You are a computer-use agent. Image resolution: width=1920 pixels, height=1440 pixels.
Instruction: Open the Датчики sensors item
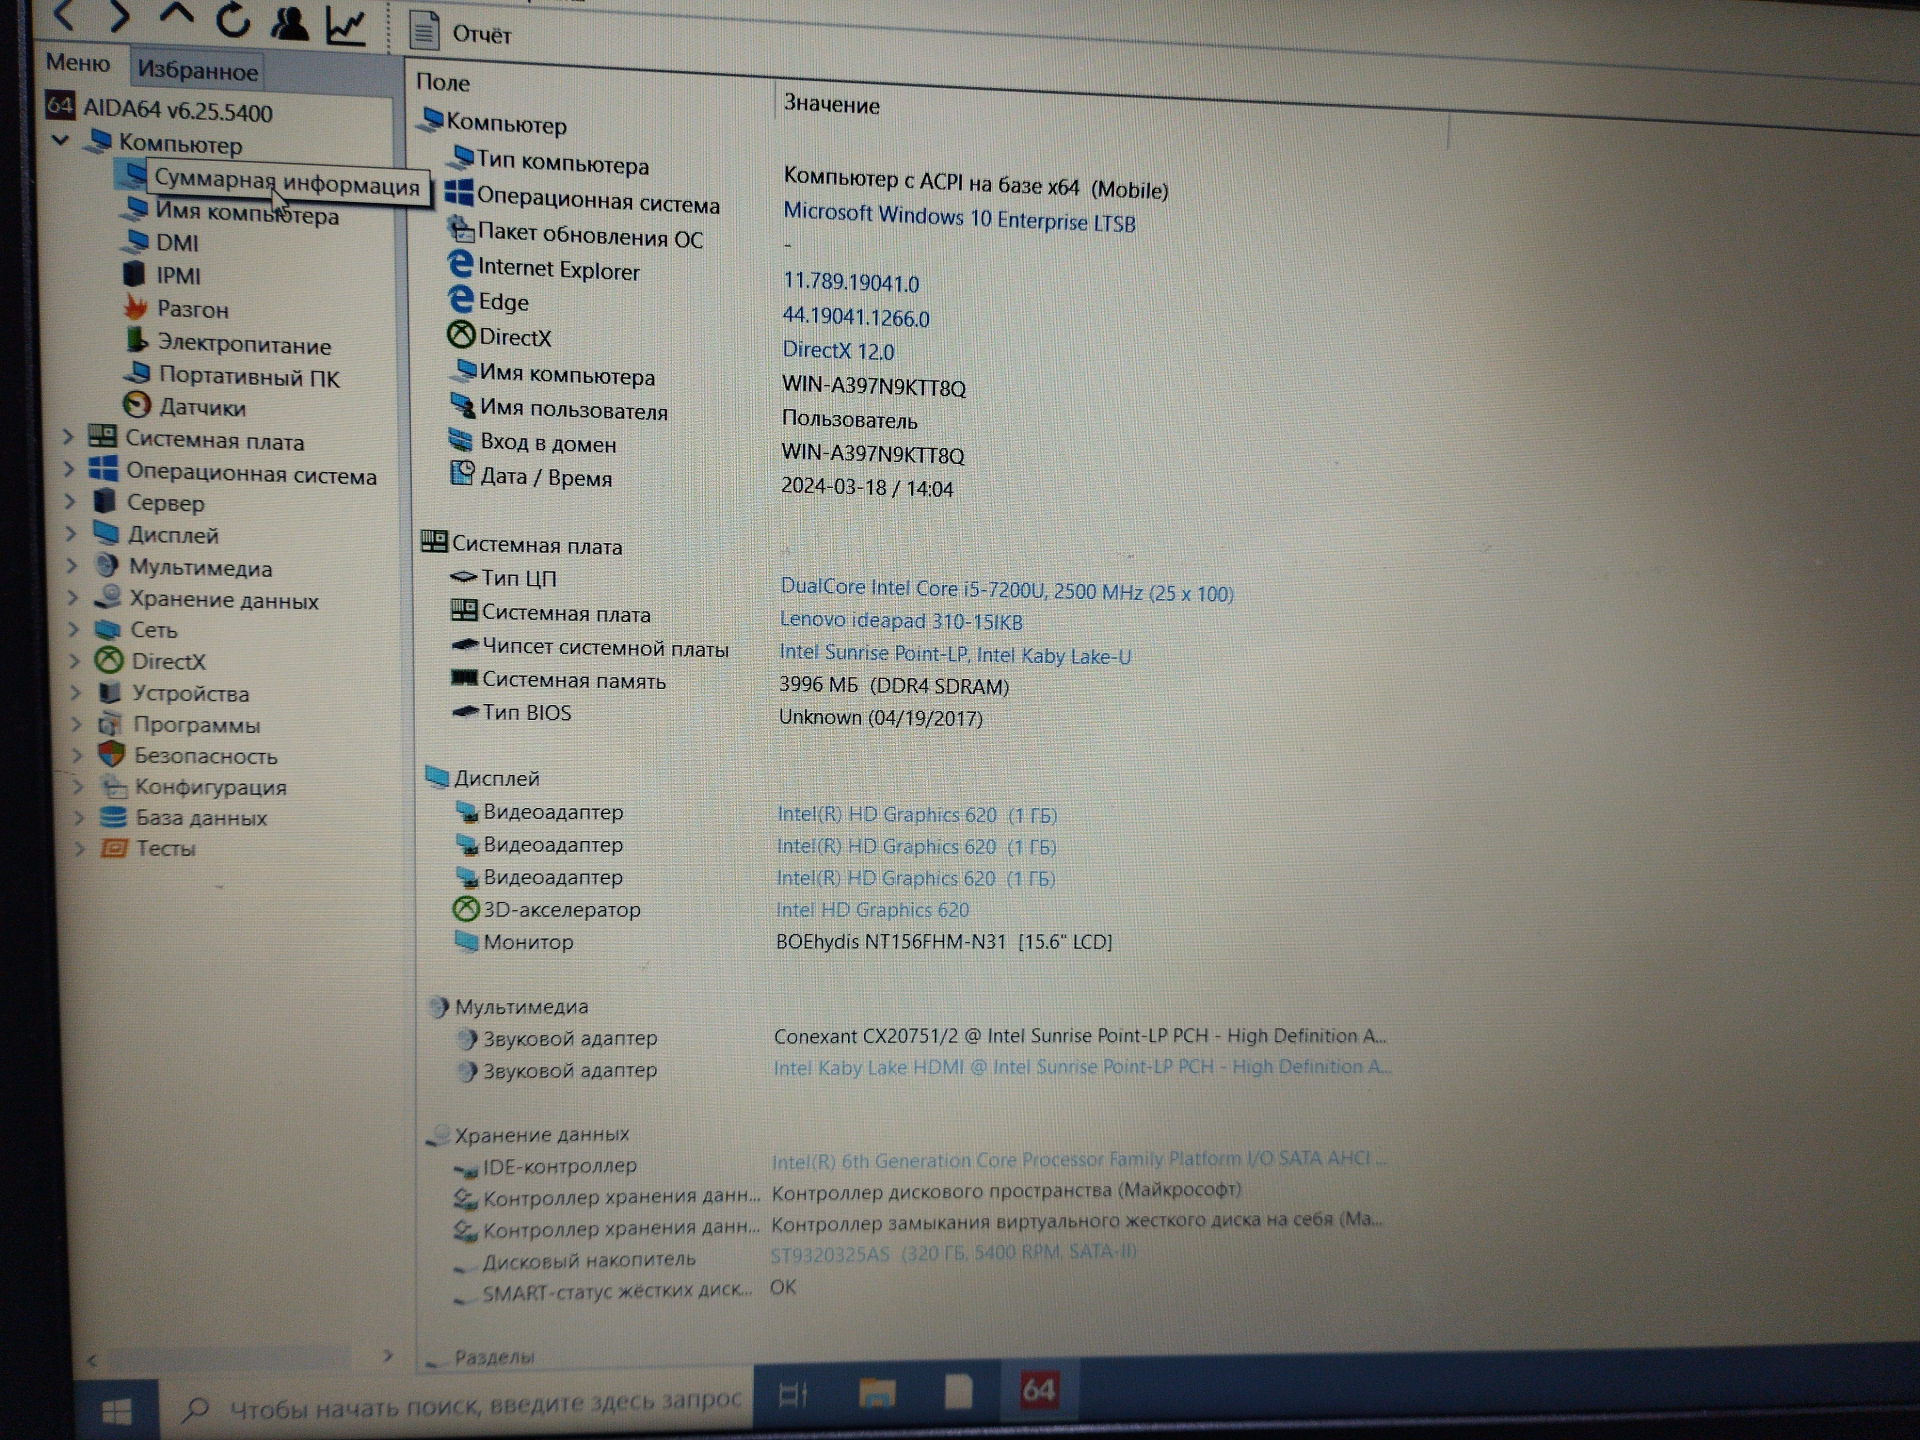pyautogui.click(x=202, y=407)
